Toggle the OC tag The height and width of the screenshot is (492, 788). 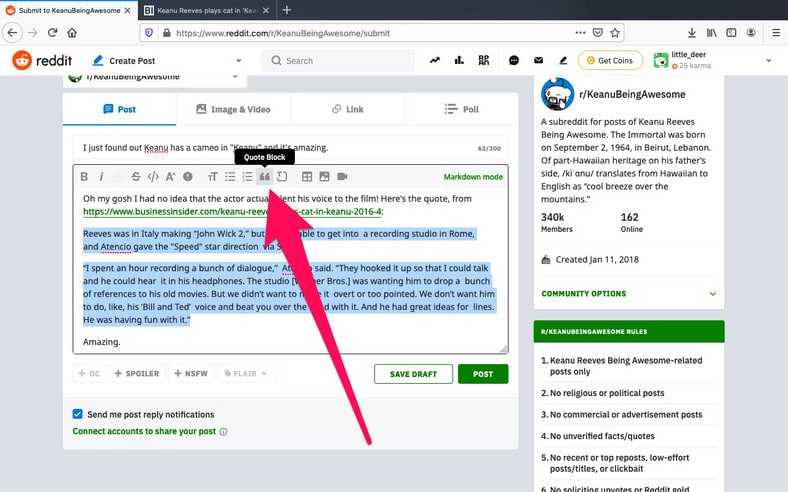(x=89, y=373)
